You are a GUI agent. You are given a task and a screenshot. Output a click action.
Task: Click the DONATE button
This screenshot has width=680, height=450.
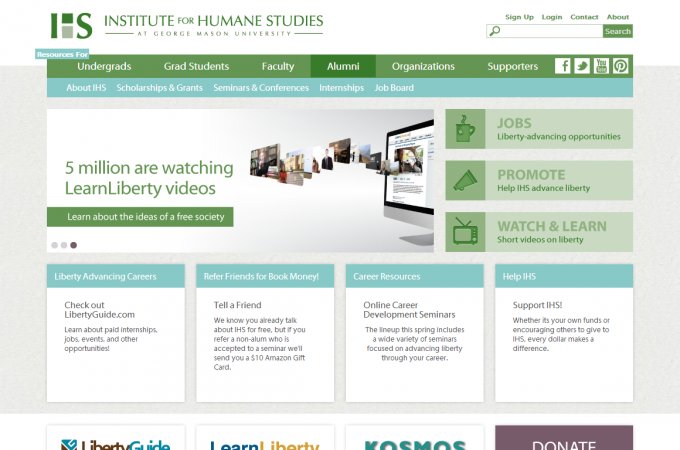(x=564, y=438)
